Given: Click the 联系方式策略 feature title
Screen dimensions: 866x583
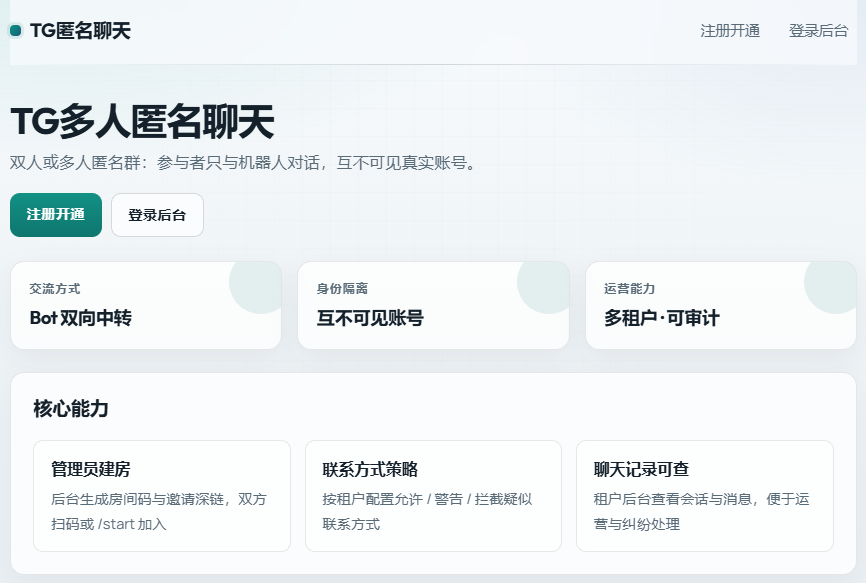Looking at the screenshot, I should 370,469.
